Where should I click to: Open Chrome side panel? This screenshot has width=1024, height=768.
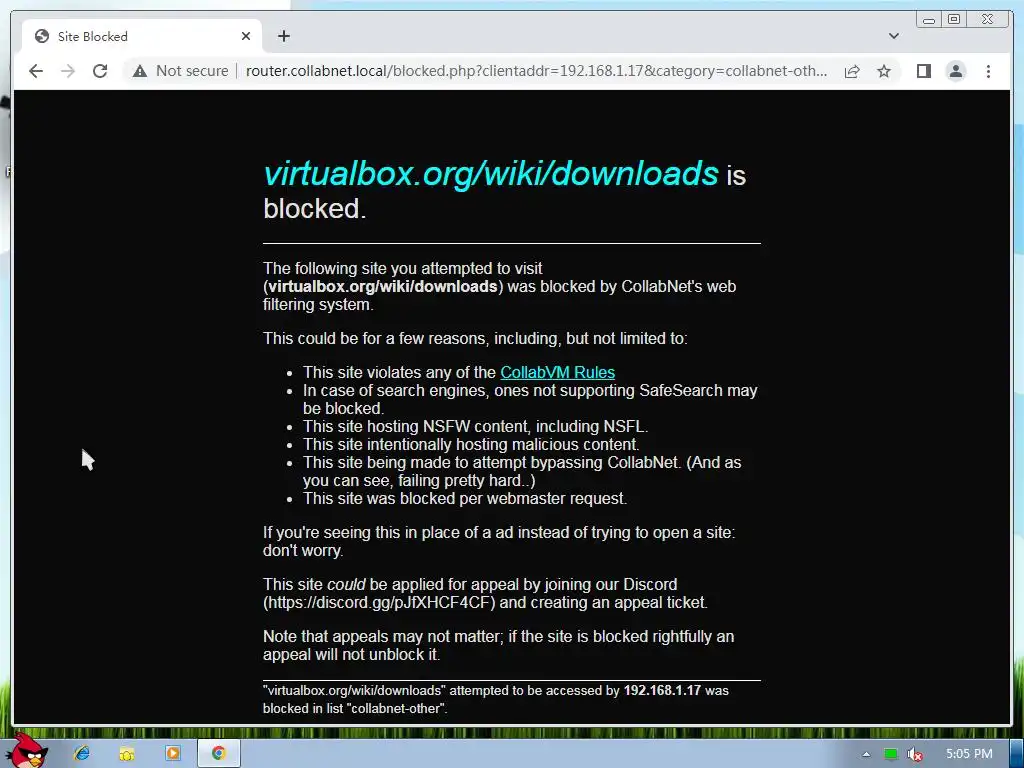(923, 71)
